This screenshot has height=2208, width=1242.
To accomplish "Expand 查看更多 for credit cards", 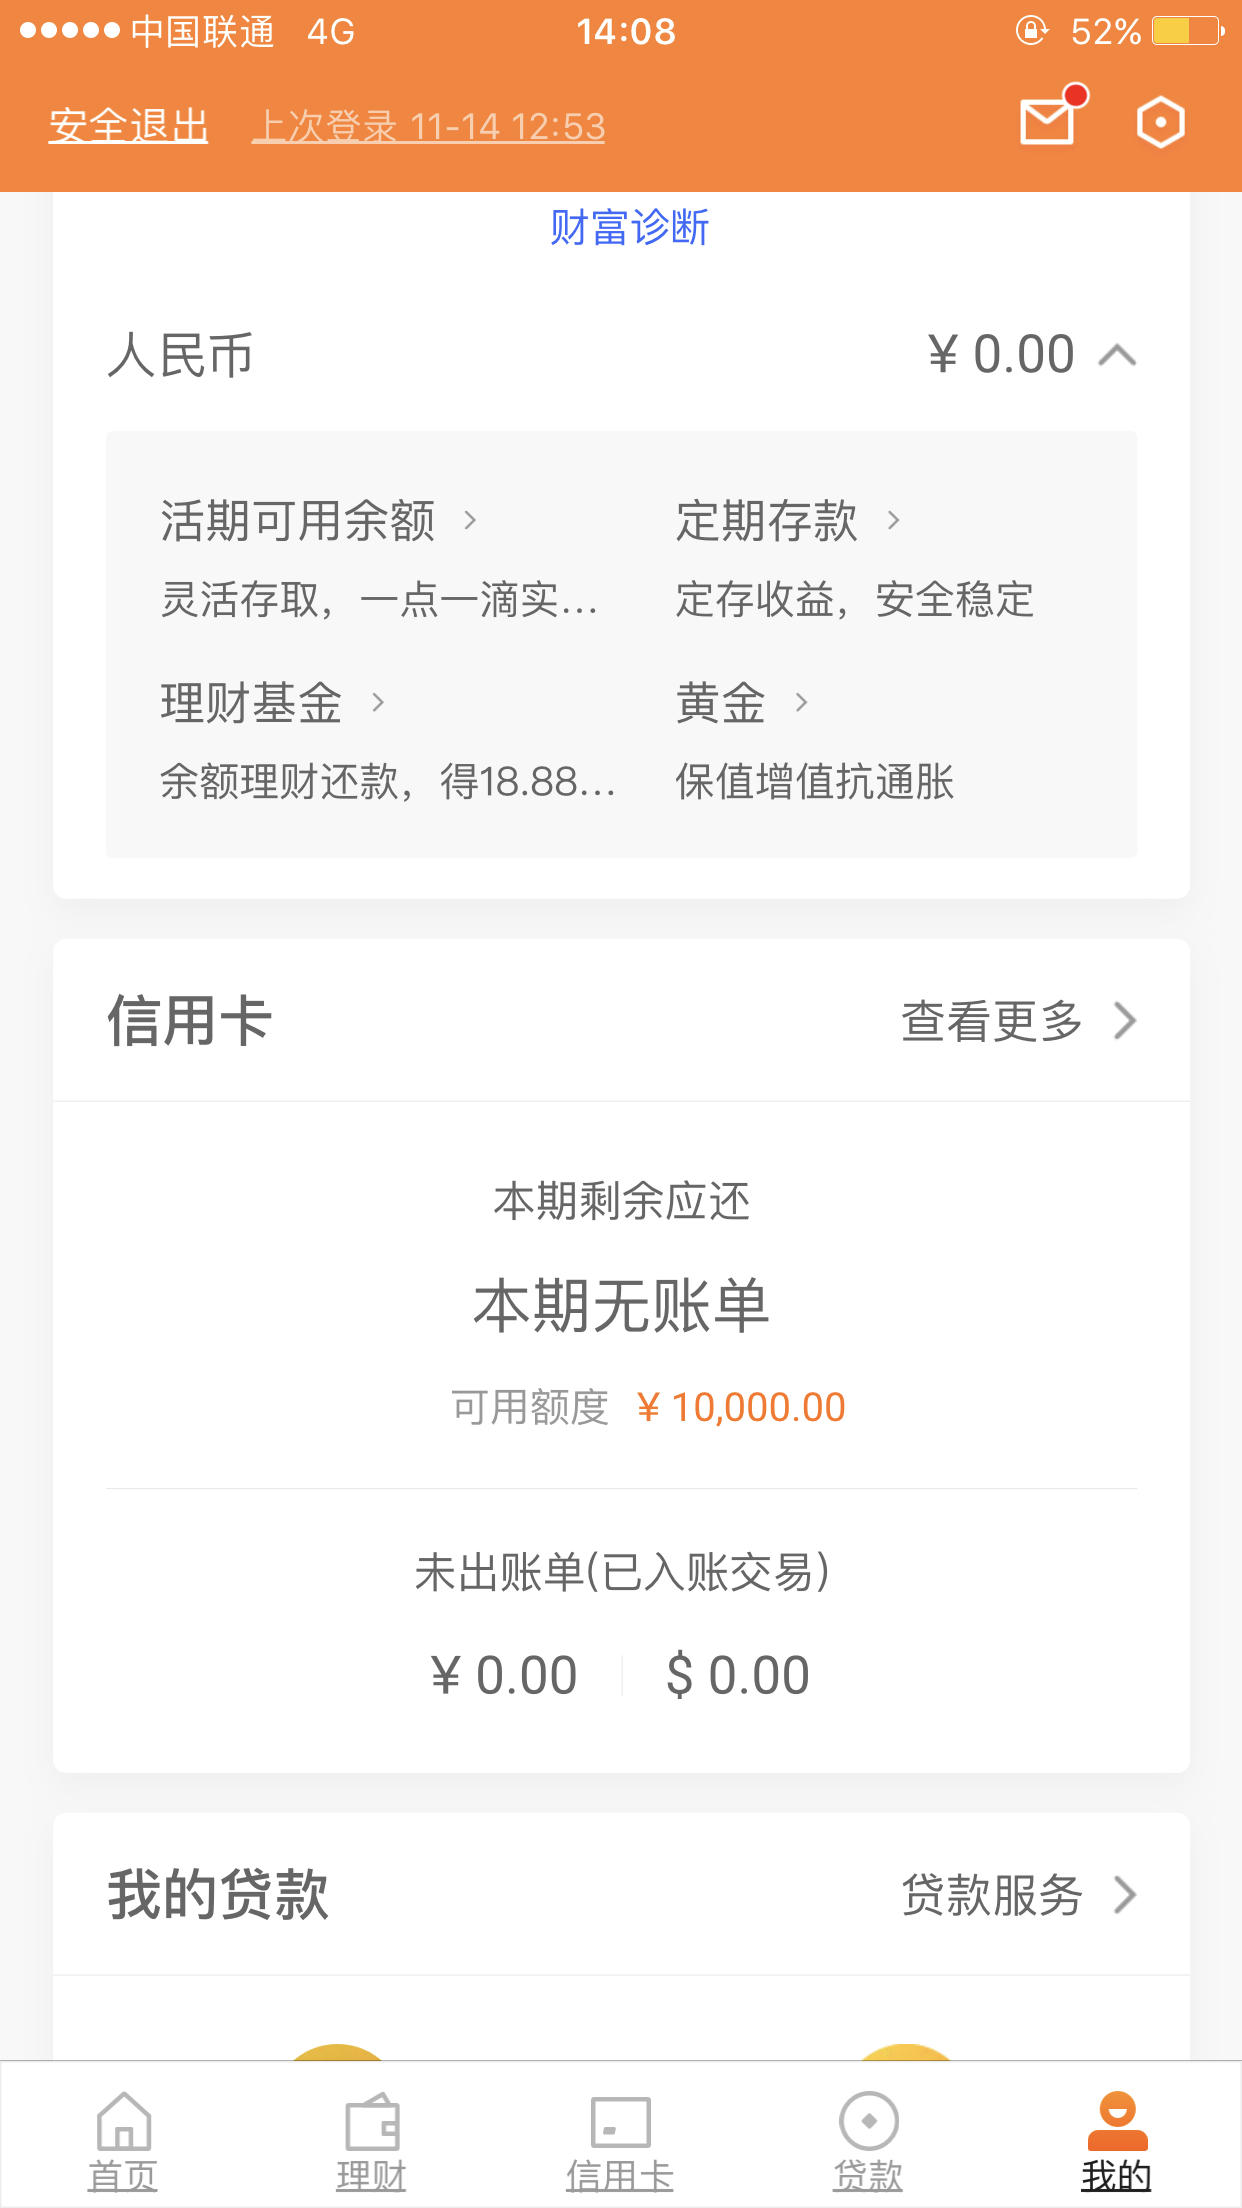I will [x=1019, y=1021].
